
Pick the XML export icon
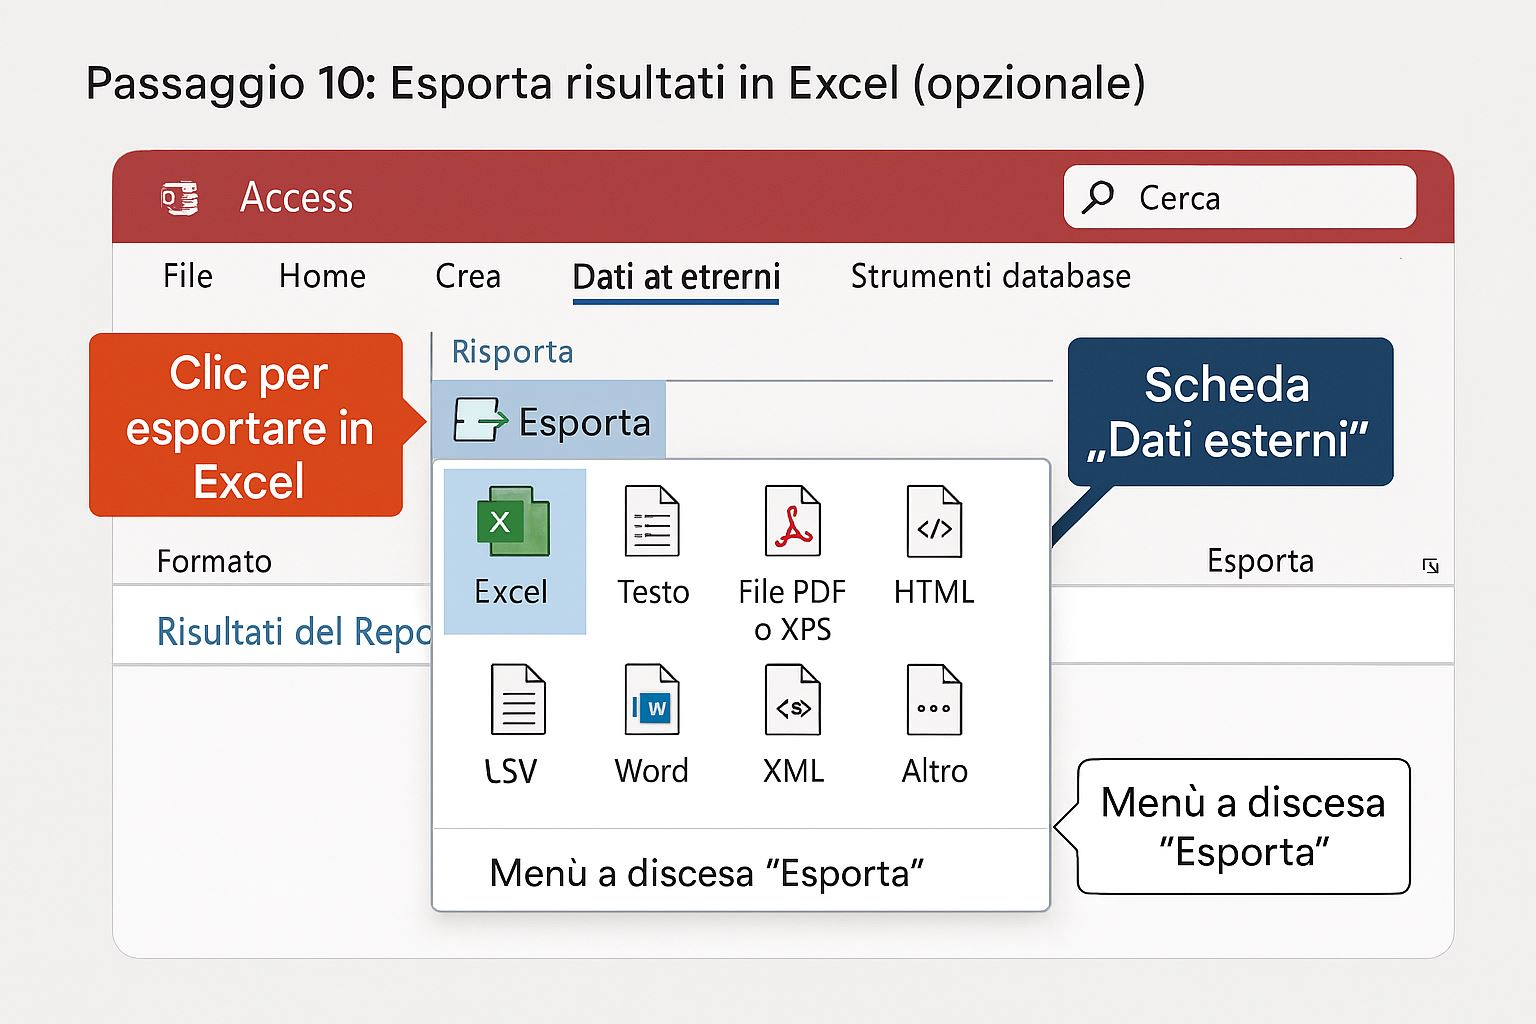[x=792, y=700]
